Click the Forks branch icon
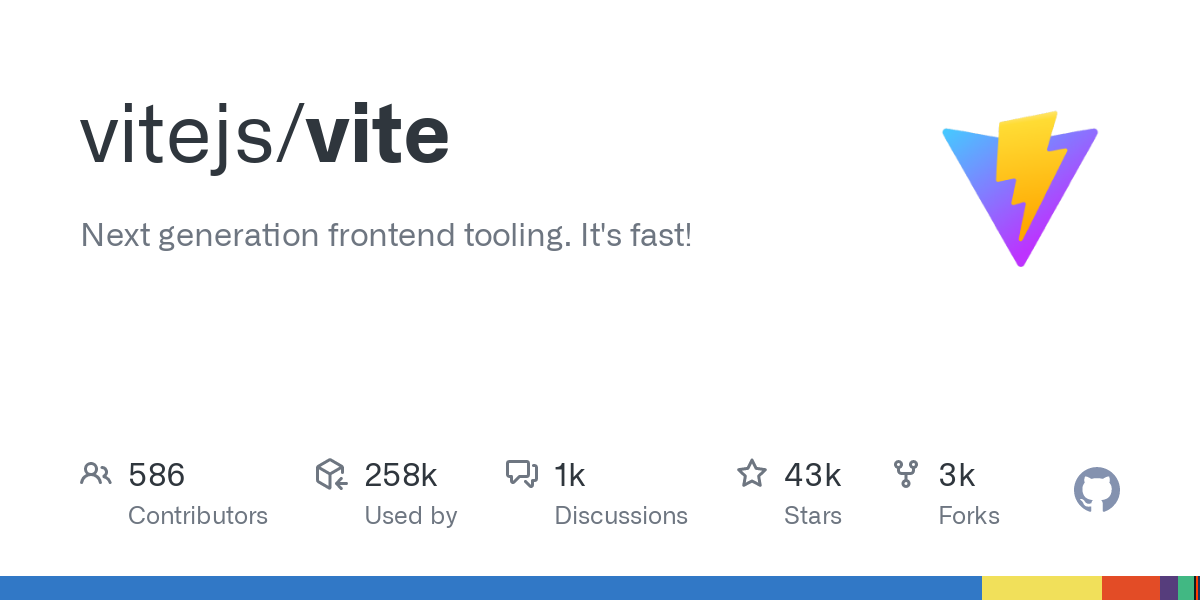The height and width of the screenshot is (600, 1200). point(906,474)
